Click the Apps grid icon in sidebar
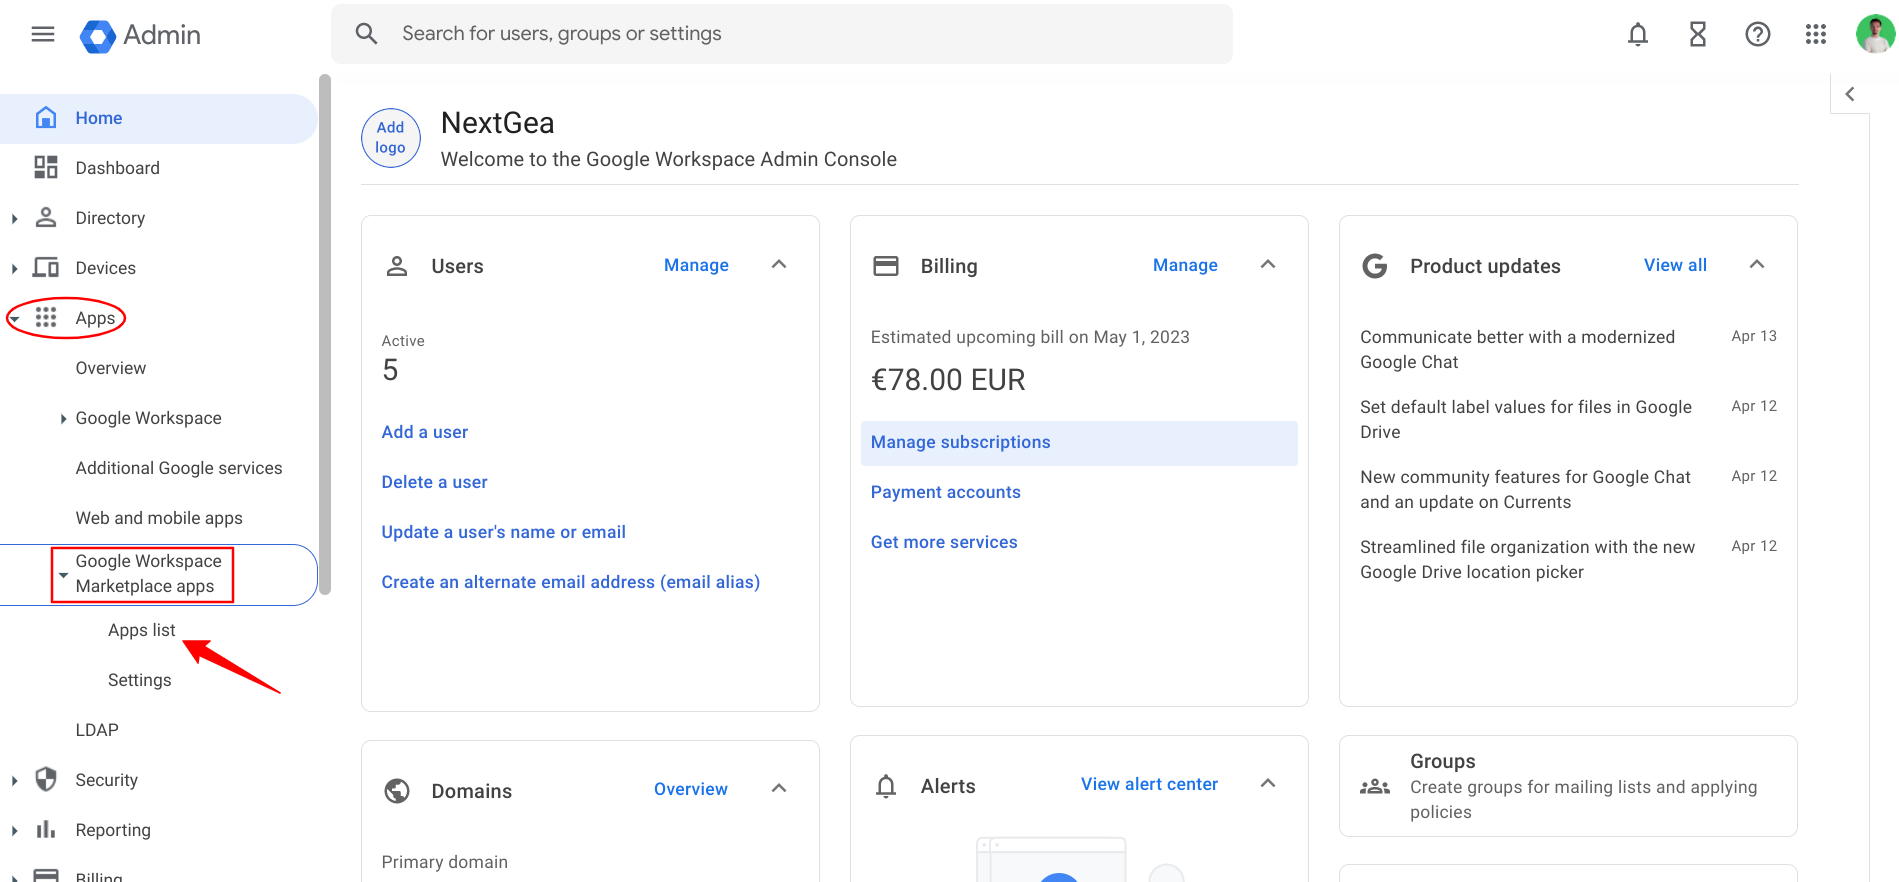 46,317
